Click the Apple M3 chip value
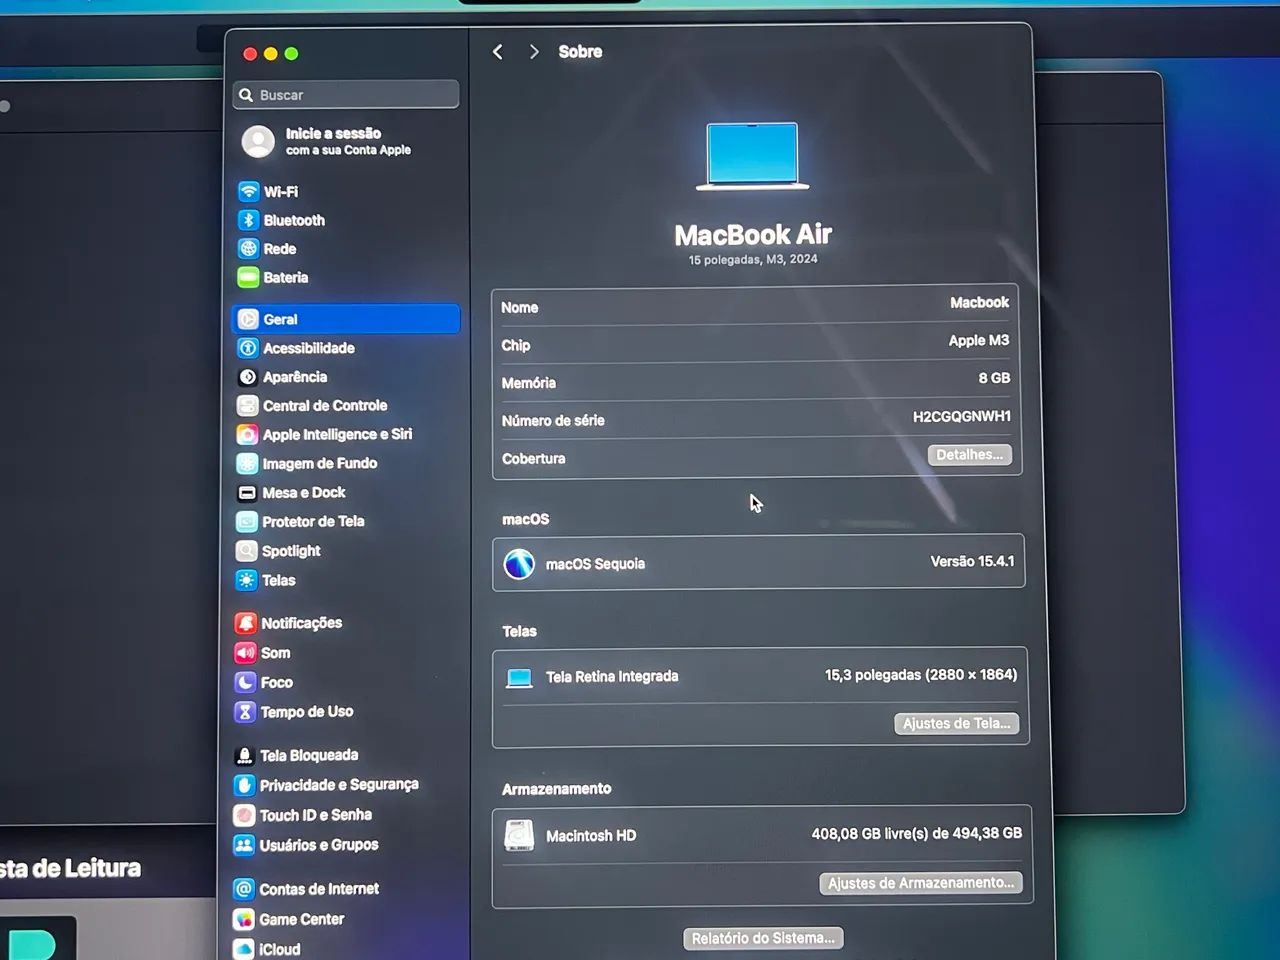Viewport: 1280px width, 960px height. coord(978,340)
